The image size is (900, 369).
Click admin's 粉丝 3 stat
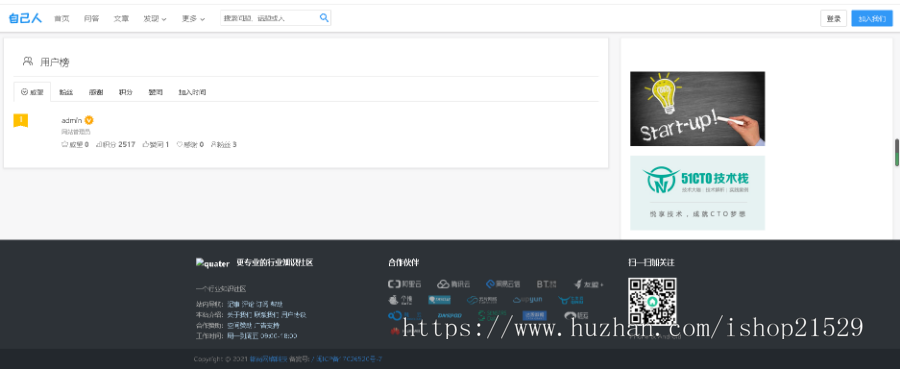click(x=224, y=145)
